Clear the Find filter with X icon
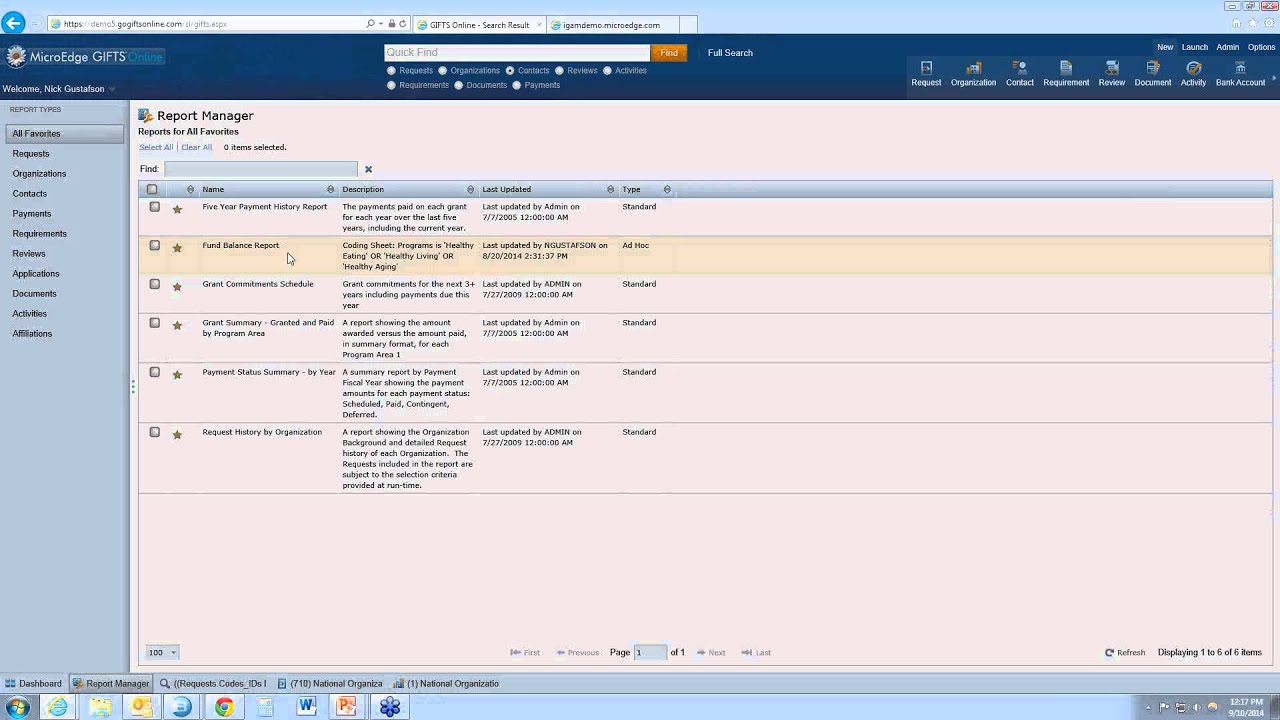This screenshot has width=1280, height=720. pos(368,169)
